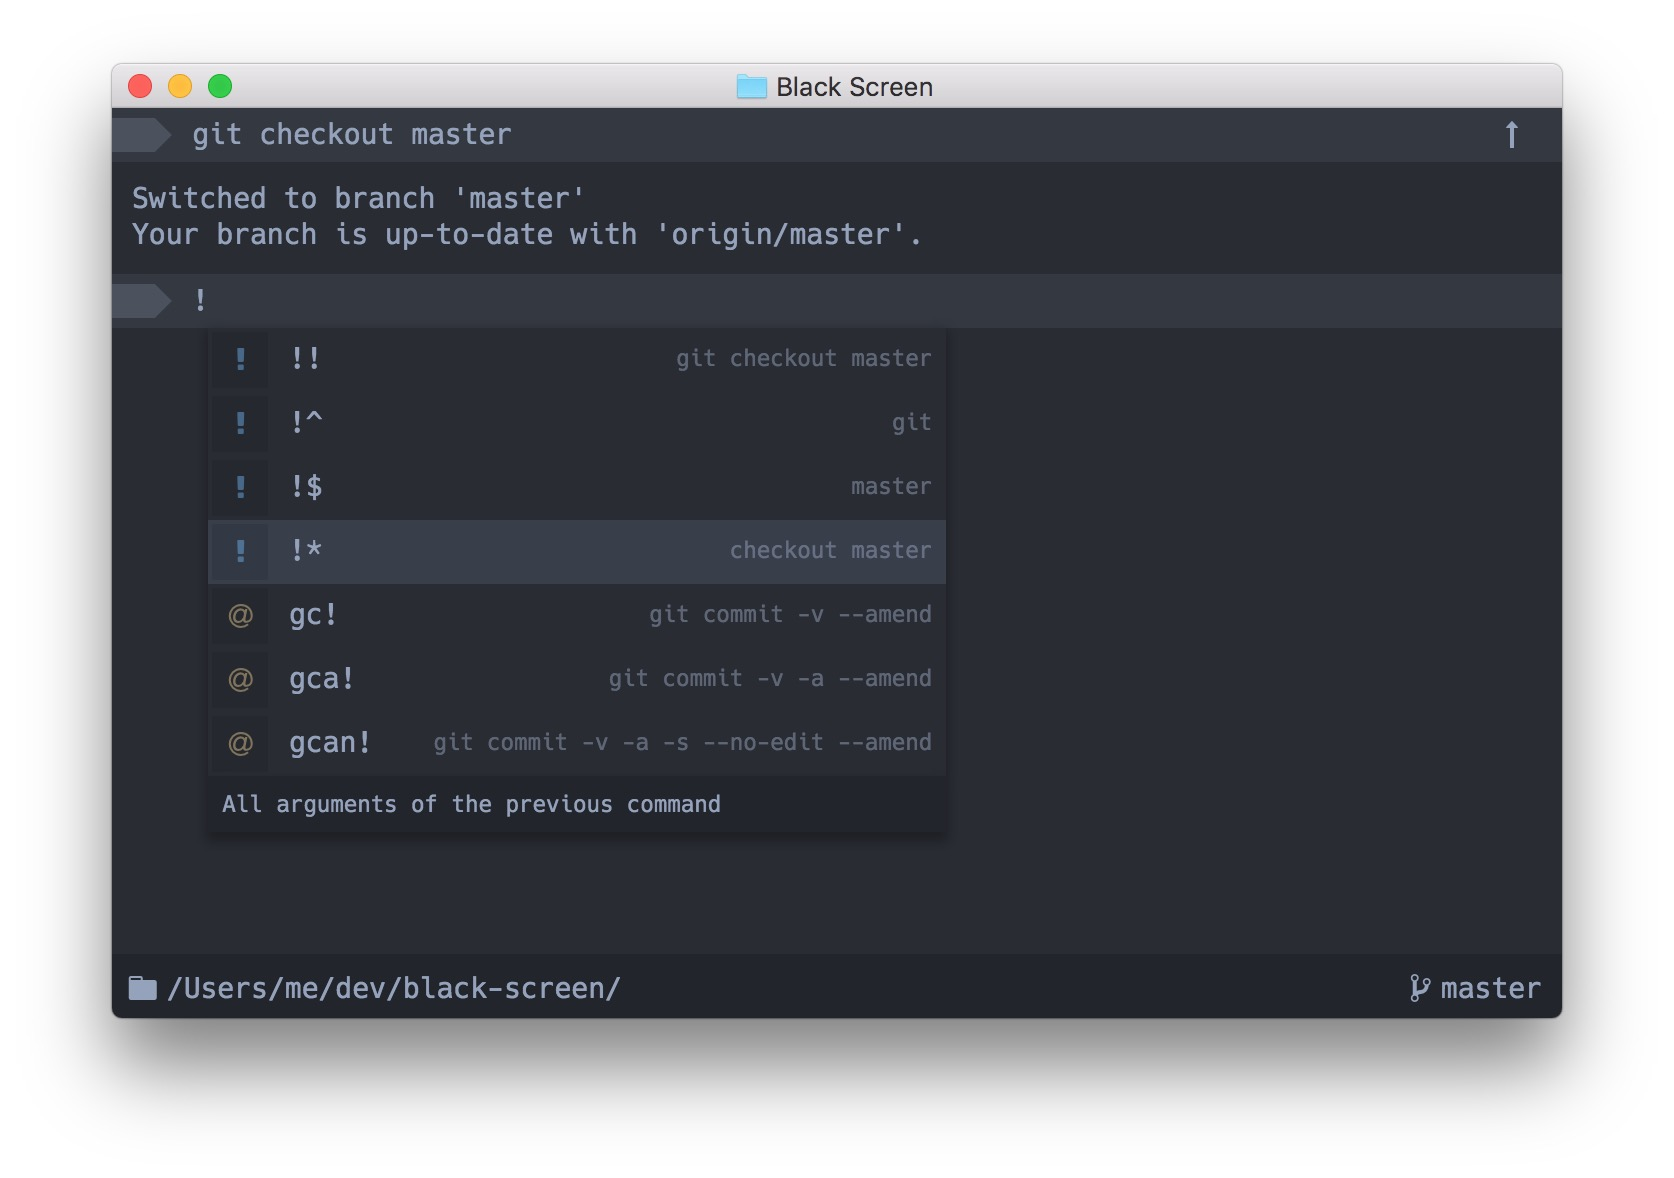Screen dimensions: 1674x1178
Task: Click the "Switched to branch 'master'" output line
Action: point(358,198)
